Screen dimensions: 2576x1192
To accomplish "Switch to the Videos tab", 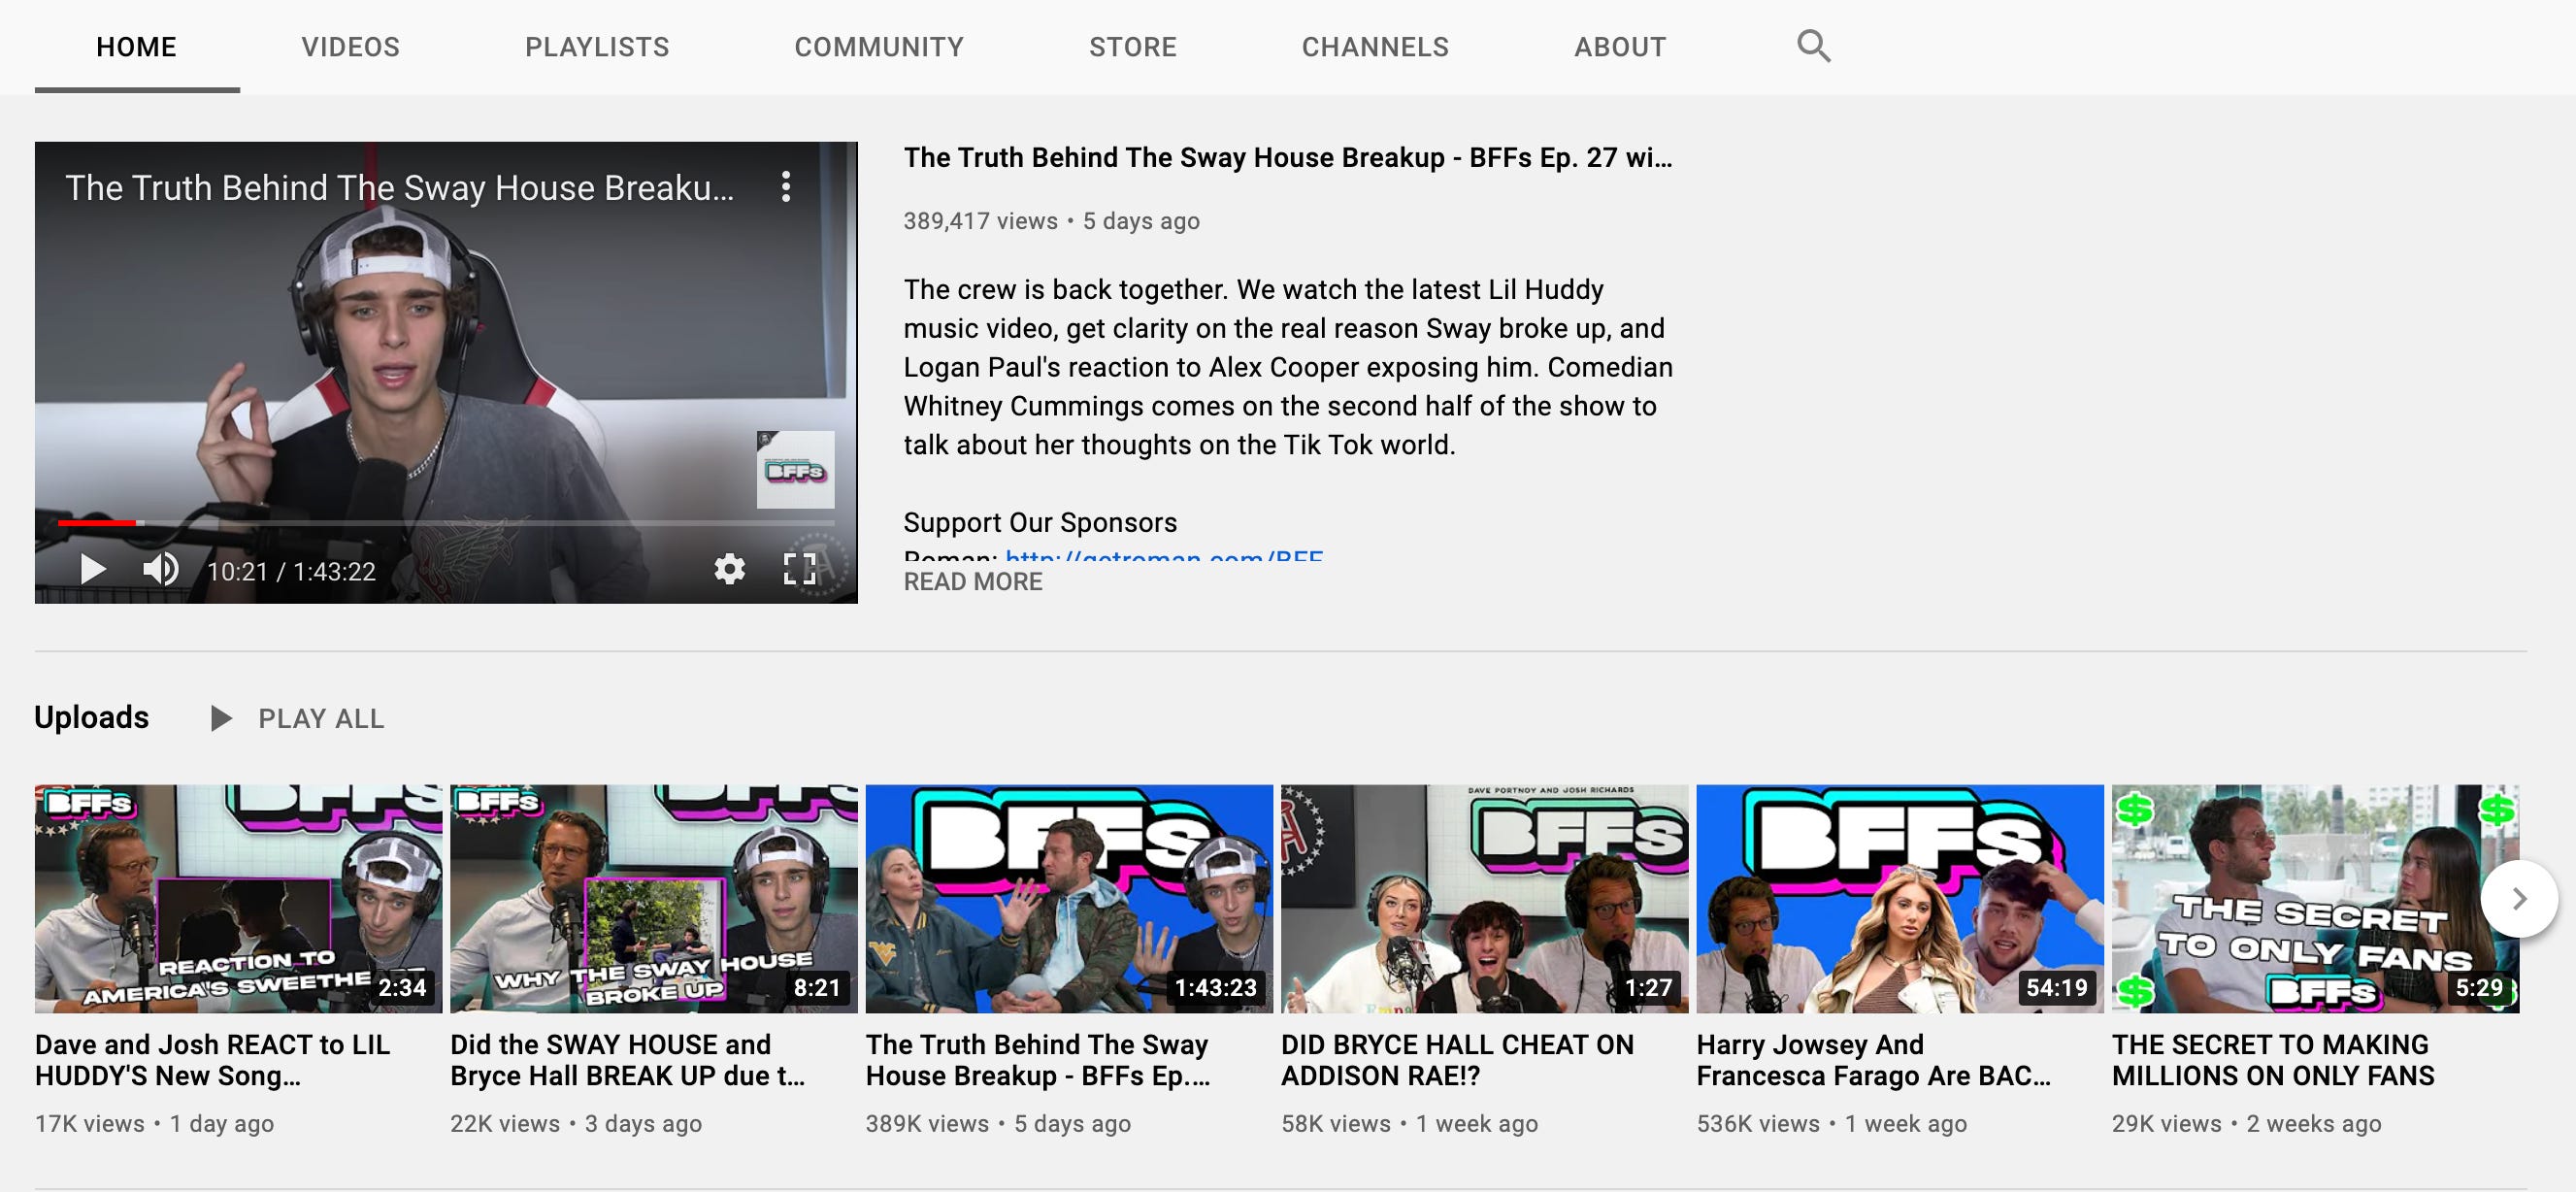I will (x=350, y=47).
